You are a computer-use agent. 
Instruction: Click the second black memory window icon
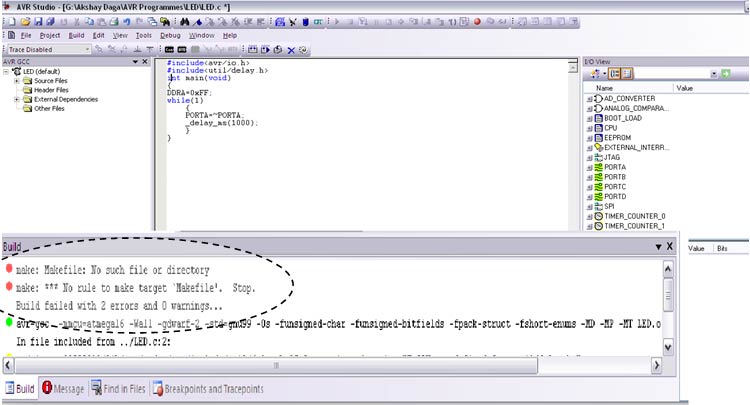pyautogui.click(x=182, y=50)
